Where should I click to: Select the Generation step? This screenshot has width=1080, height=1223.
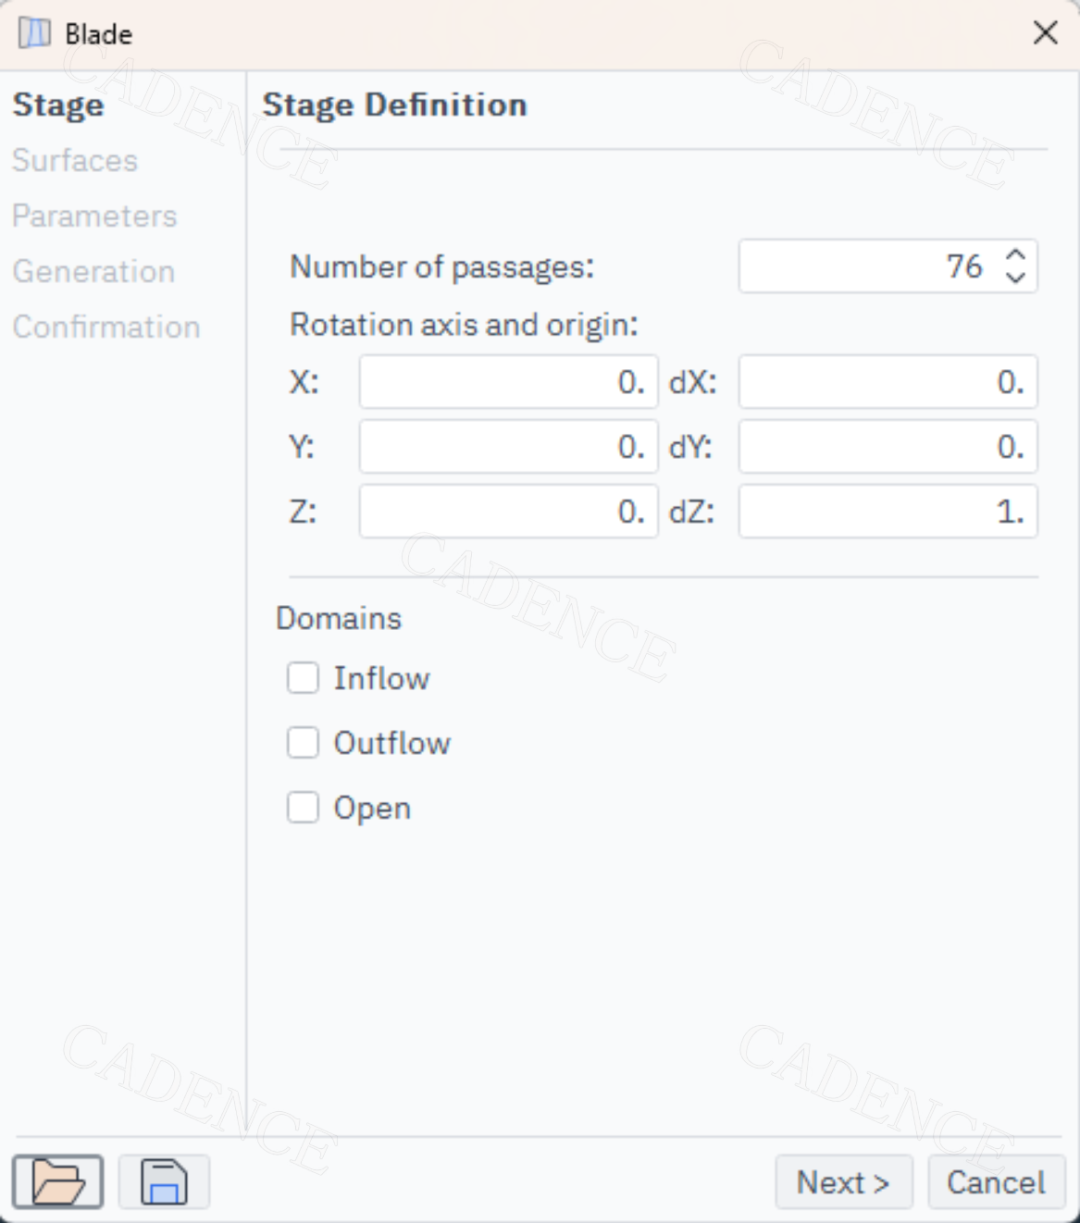94,271
